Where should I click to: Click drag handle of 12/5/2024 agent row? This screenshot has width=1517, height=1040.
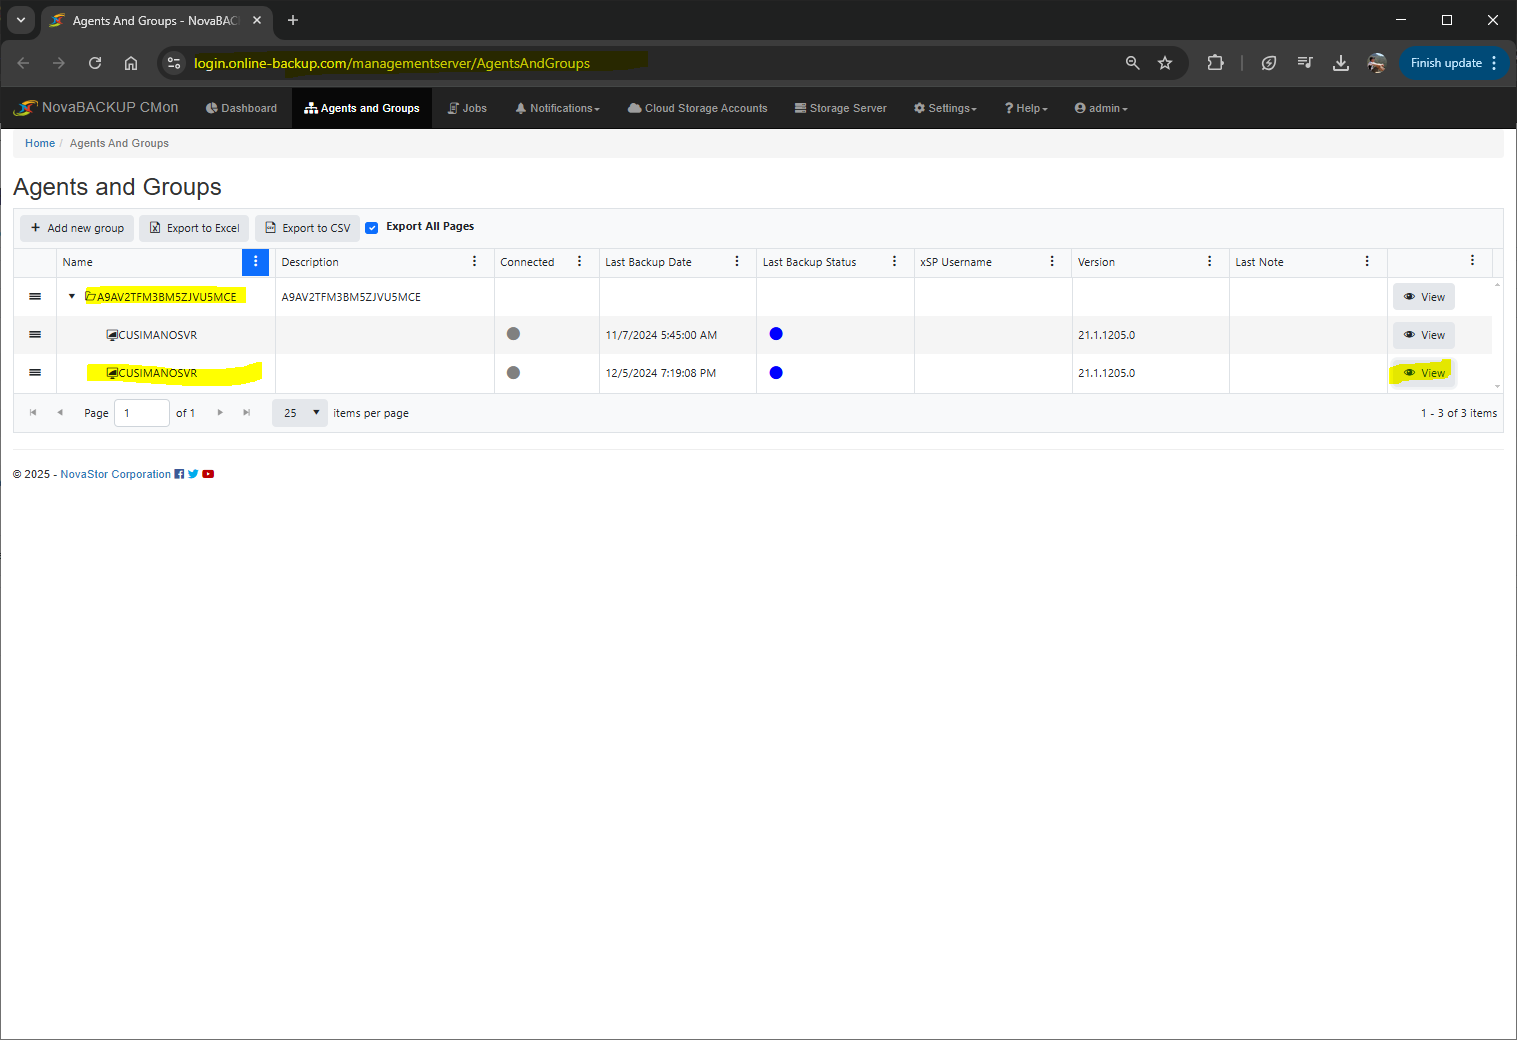[x=35, y=372]
